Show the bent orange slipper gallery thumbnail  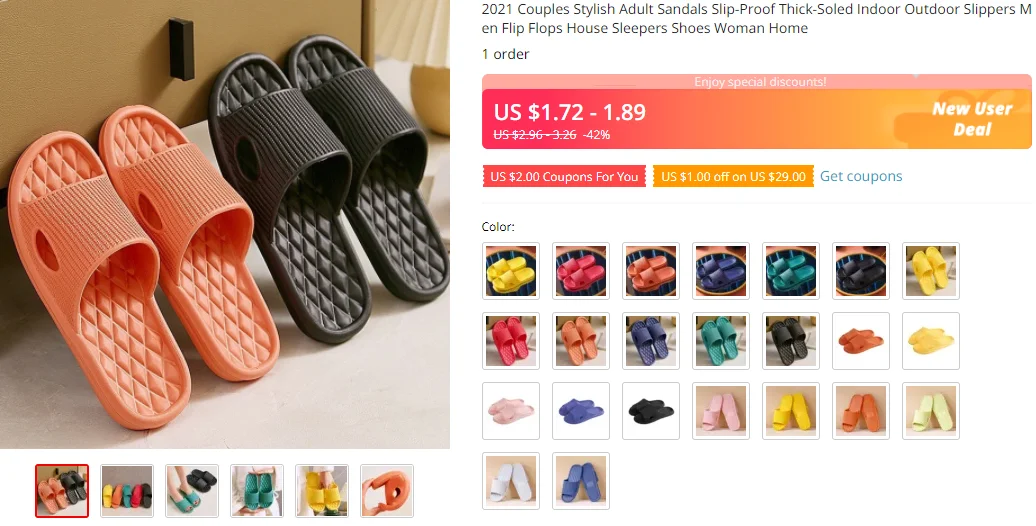pyautogui.click(x=387, y=491)
